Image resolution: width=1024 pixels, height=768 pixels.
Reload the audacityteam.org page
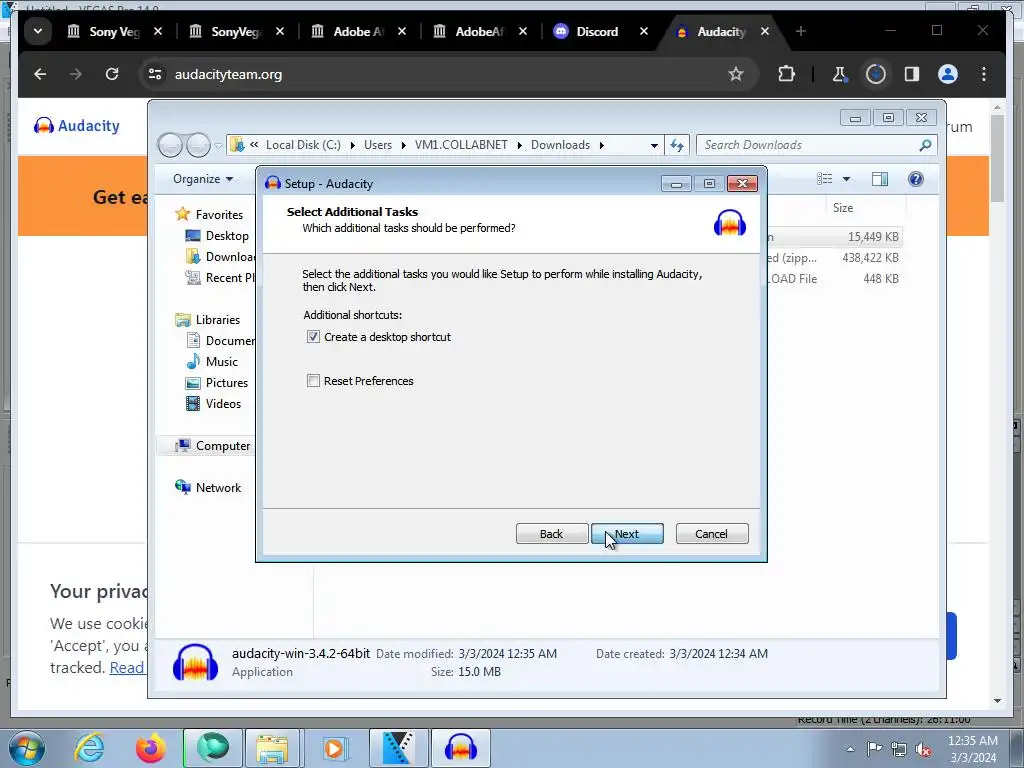tap(112, 74)
